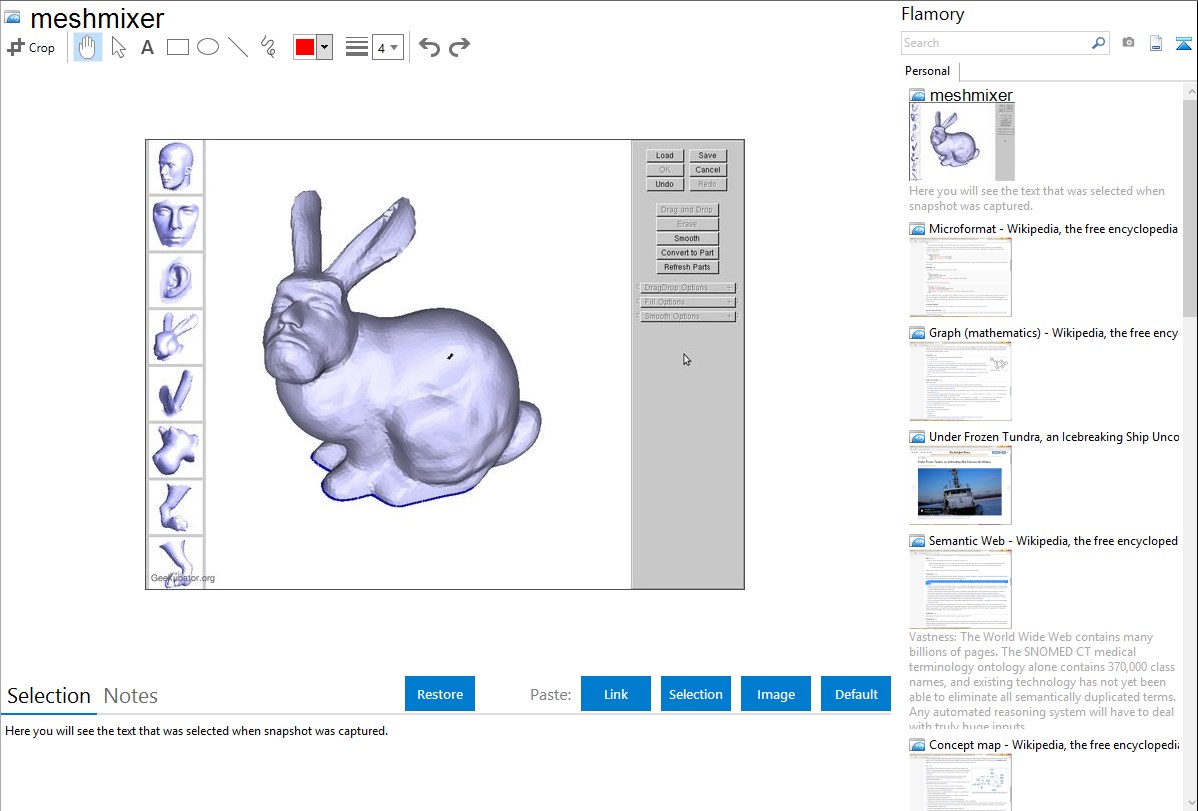
Task: Pick the ellipse shape tool
Action: click(x=208, y=47)
